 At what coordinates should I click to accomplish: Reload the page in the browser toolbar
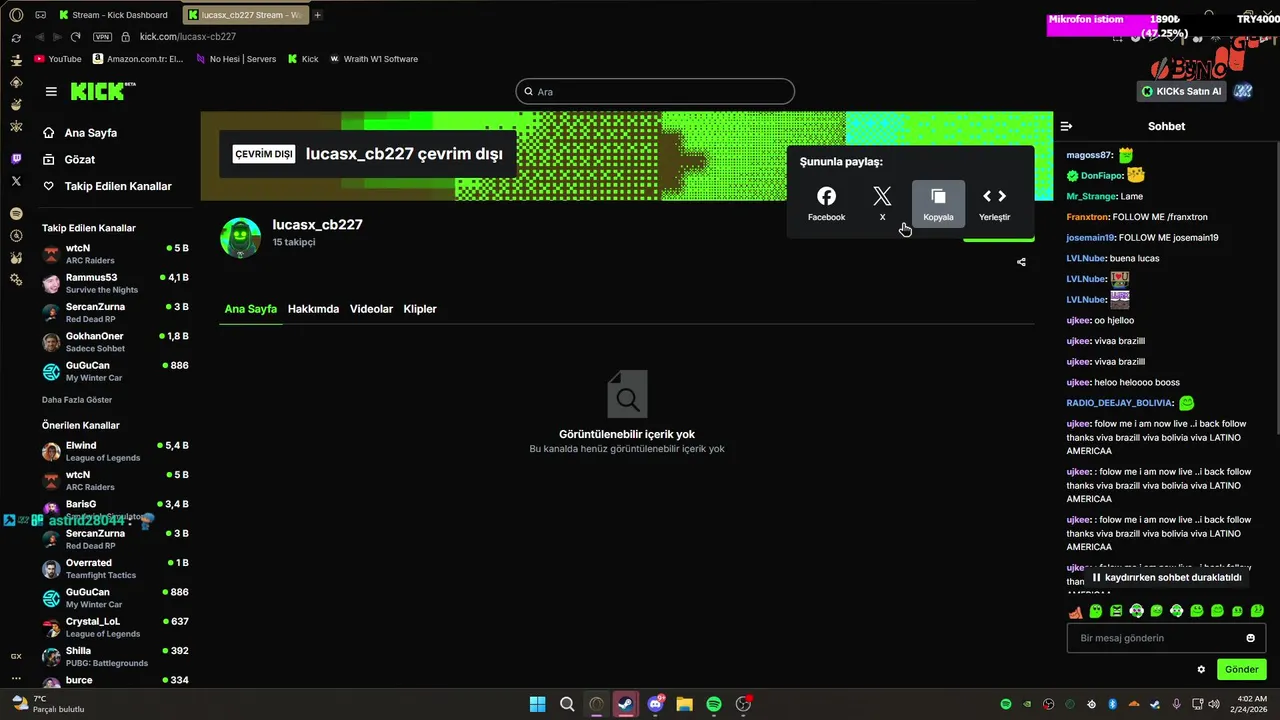[x=75, y=37]
